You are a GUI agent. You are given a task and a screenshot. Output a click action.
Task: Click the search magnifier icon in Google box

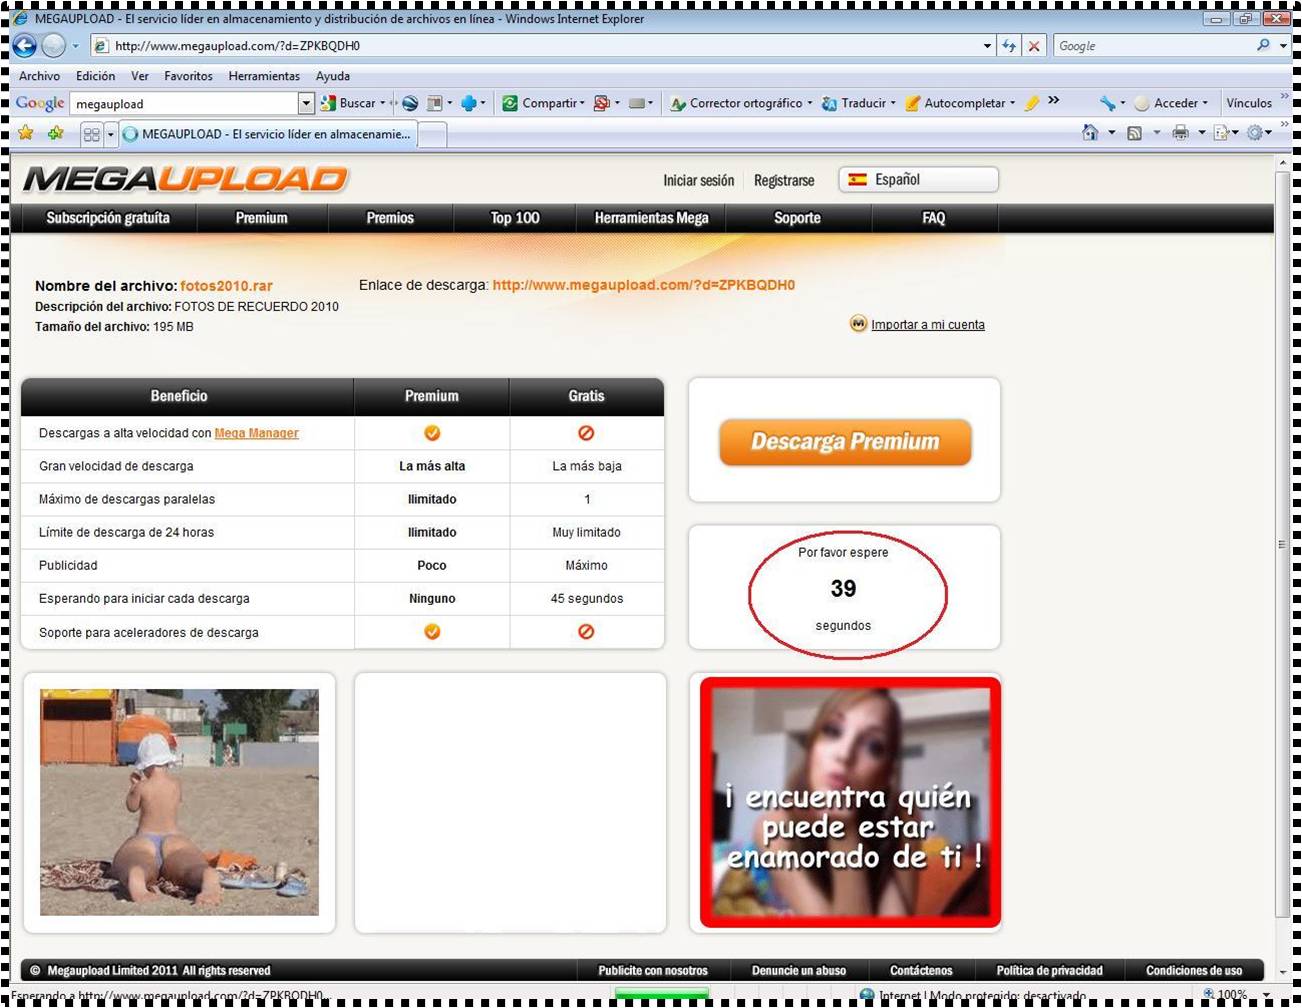coord(1263,45)
